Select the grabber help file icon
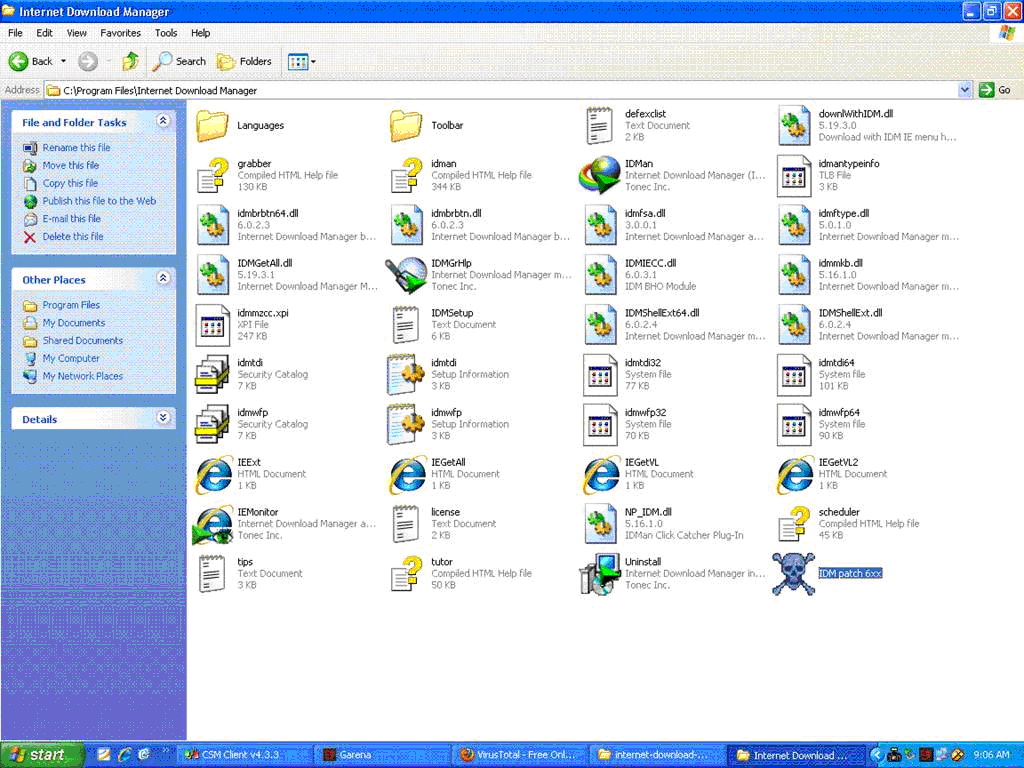1024x768 pixels. point(213,175)
